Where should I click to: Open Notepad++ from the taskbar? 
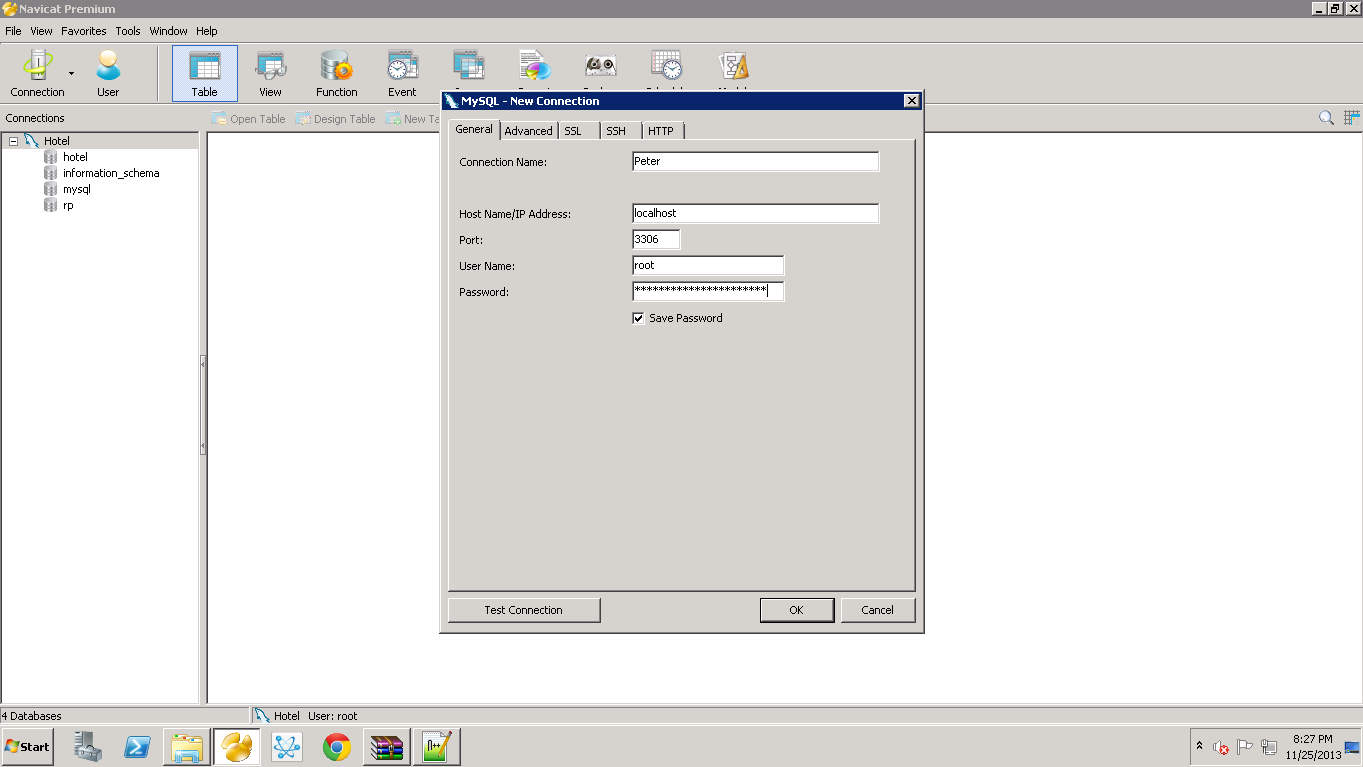point(437,746)
